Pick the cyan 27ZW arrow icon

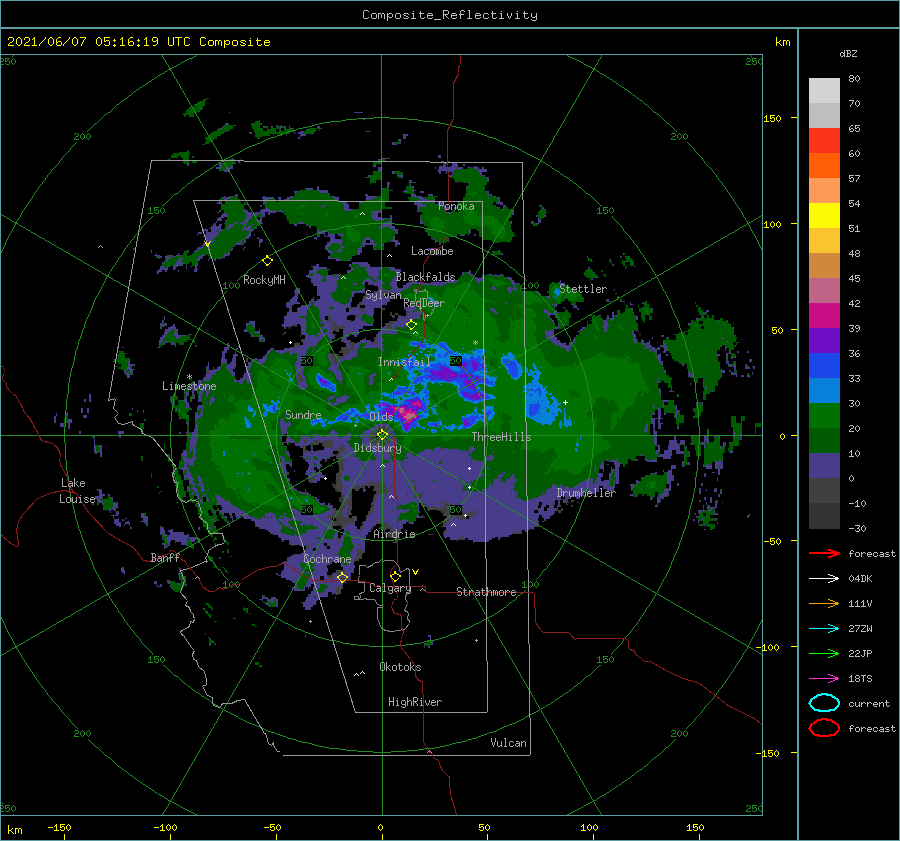coord(824,629)
